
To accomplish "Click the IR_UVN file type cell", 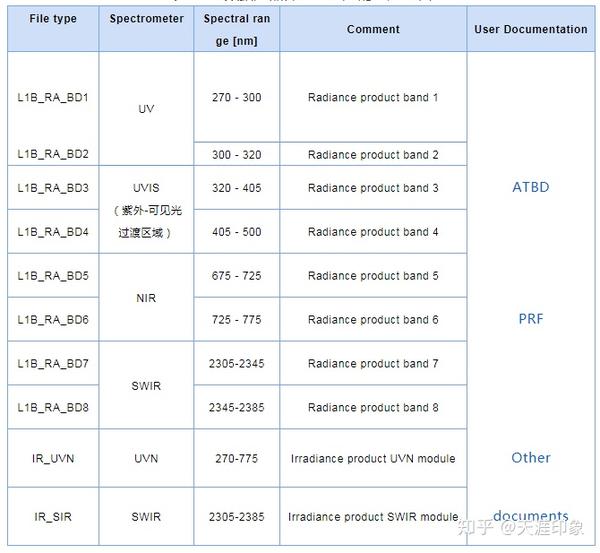I will (x=53, y=459).
